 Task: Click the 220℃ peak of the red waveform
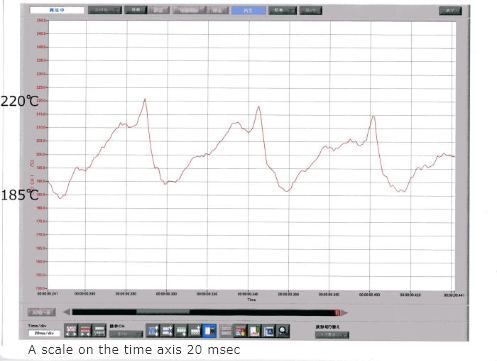[145, 99]
